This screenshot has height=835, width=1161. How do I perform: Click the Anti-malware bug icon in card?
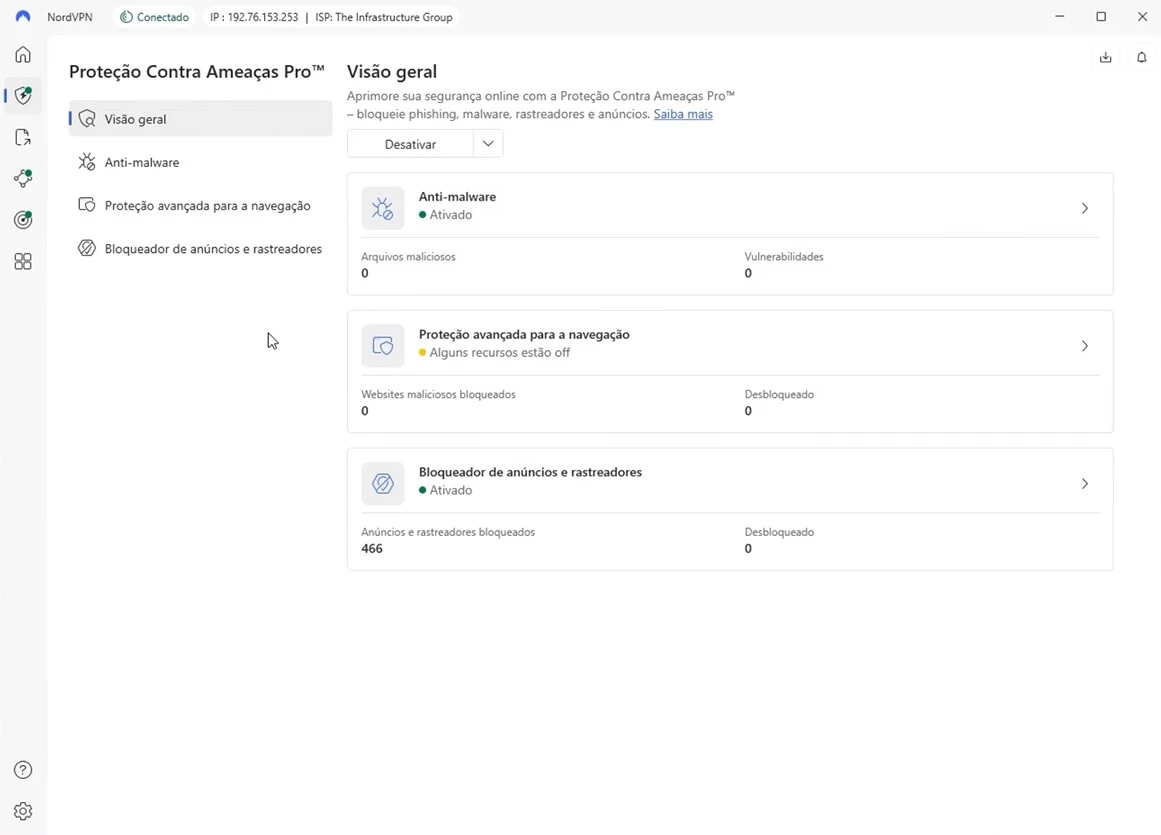click(383, 208)
